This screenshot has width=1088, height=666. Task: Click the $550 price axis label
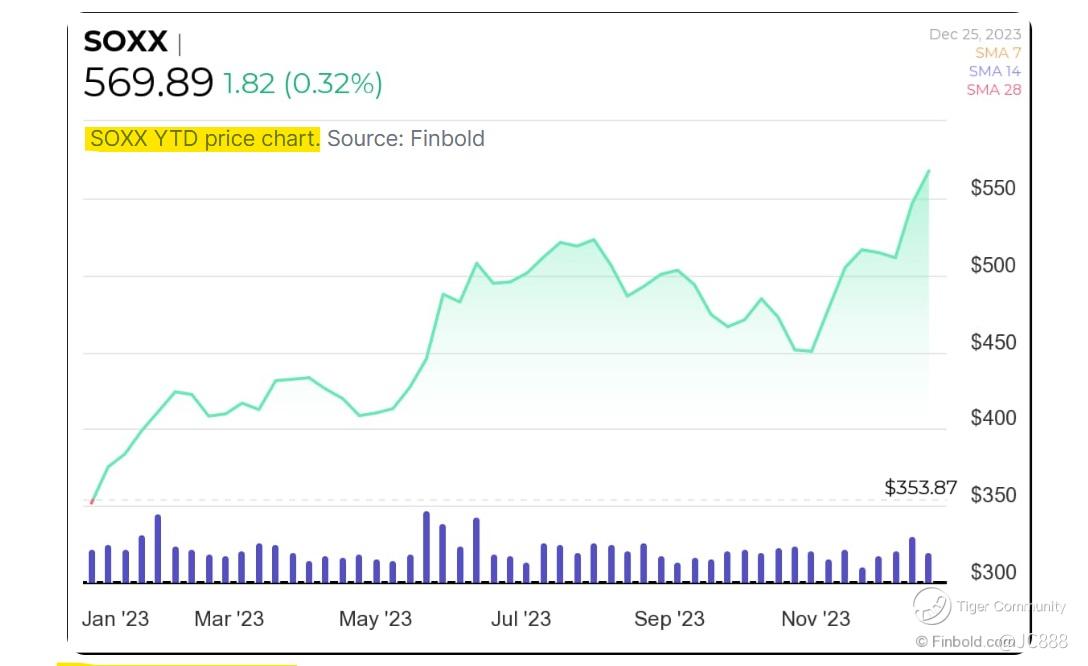click(x=993, y=188)
